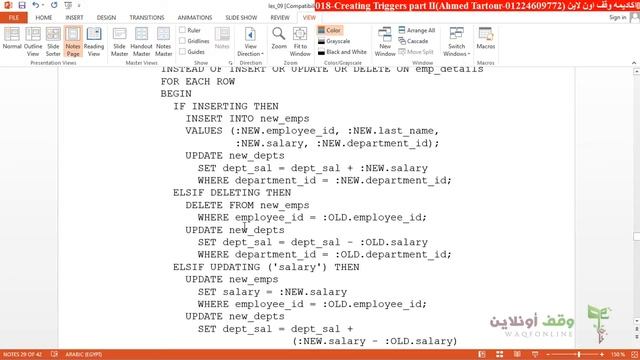The height and width of the screenshot is (360, 640).
Task: Open Outline View
Action: 33,41
